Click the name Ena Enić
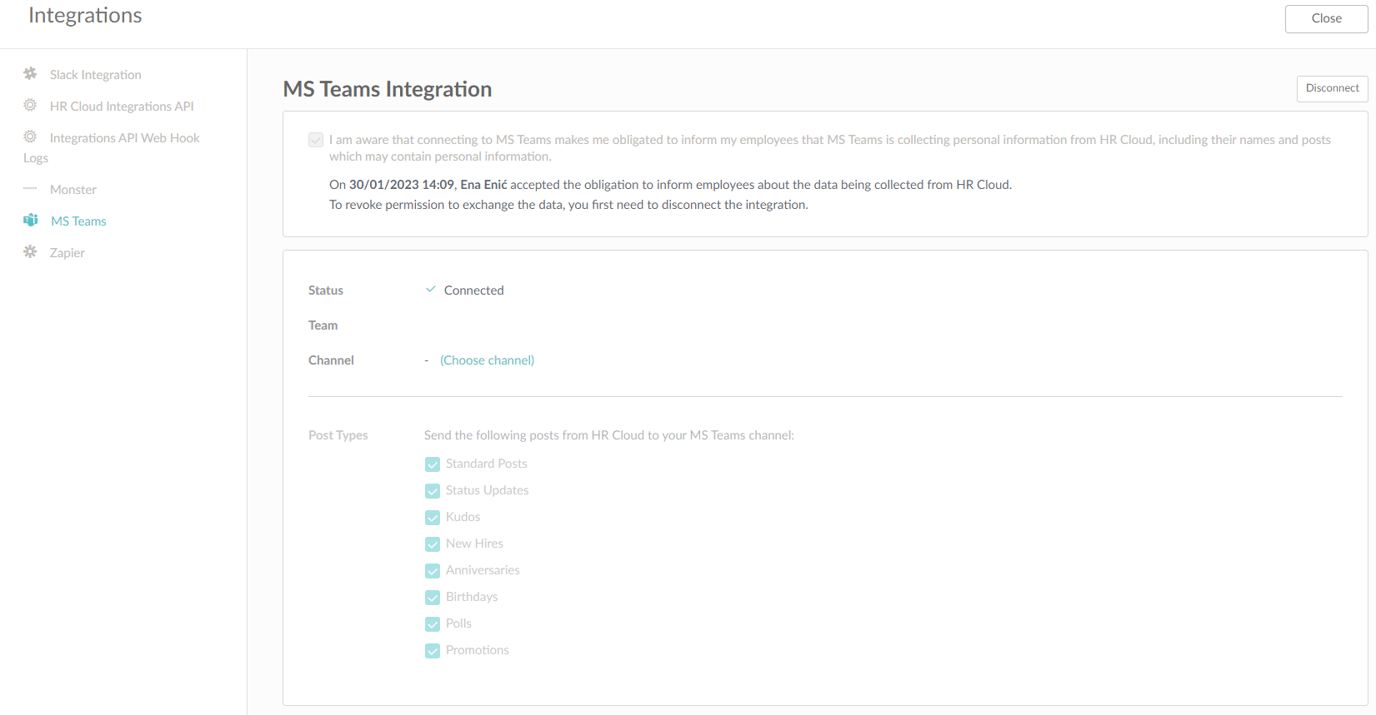1376x715 pixels. [484, 185]
